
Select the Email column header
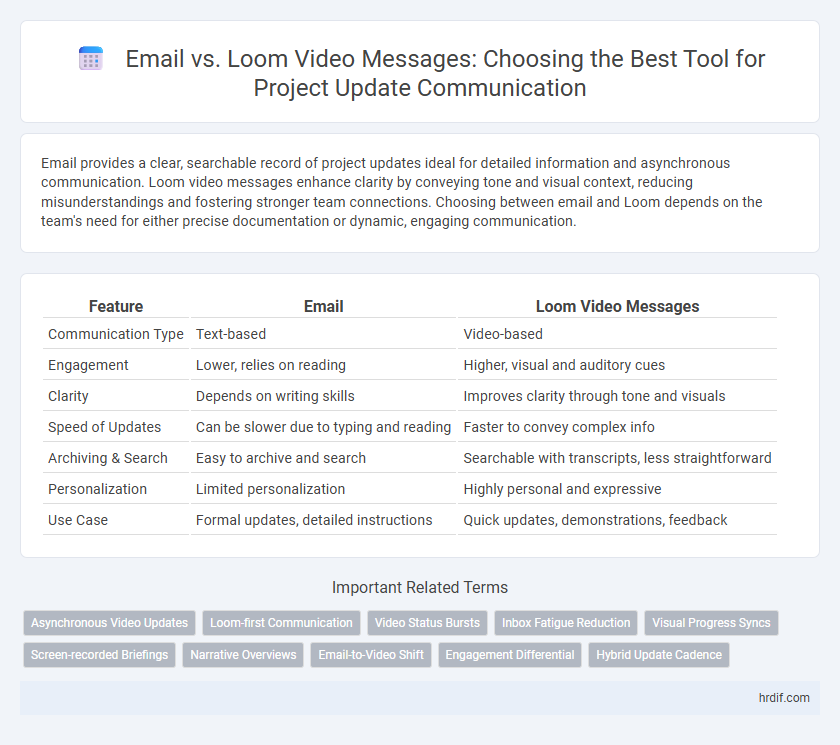click(324, 306)
